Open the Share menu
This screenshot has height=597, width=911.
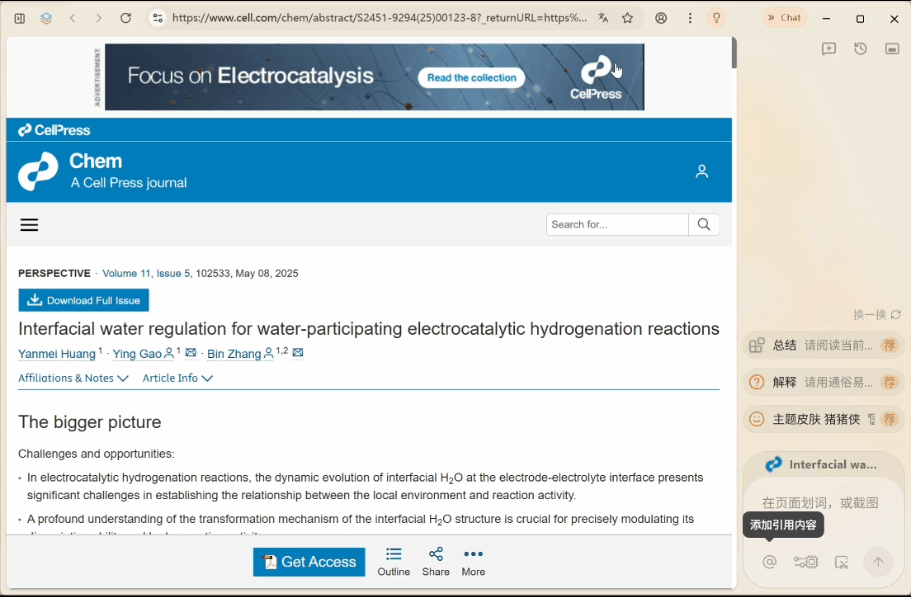436,562
